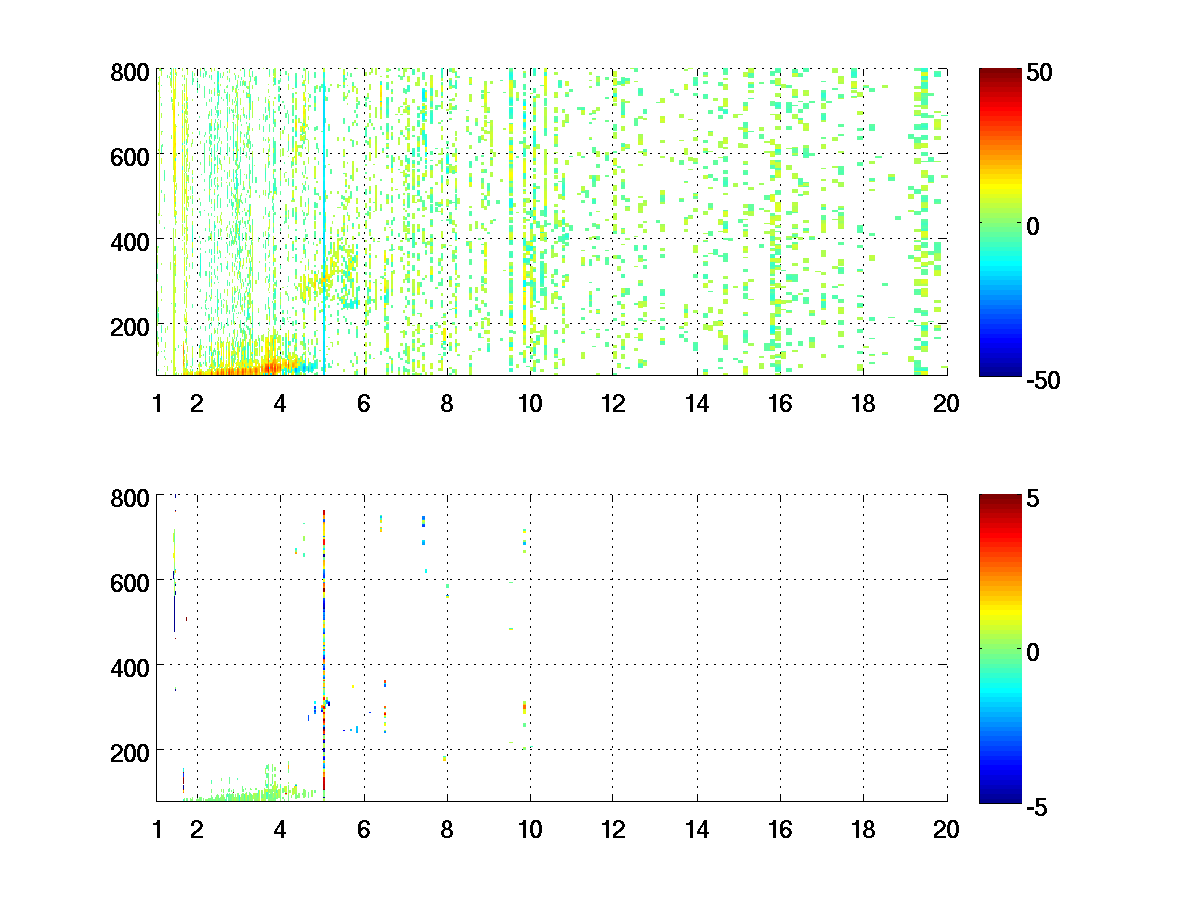This screenshot has height=900, width=1200.
Task: Click x-axis tick "8" under the upper plot
Action: [x=447, y=404]
